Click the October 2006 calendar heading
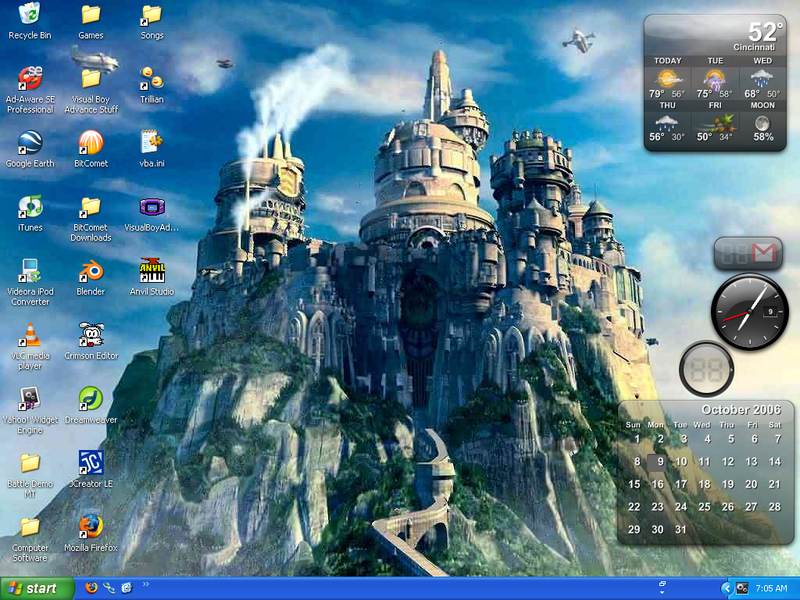The width and height of the screenshot is (800, 600). click(x=741, y=410)
